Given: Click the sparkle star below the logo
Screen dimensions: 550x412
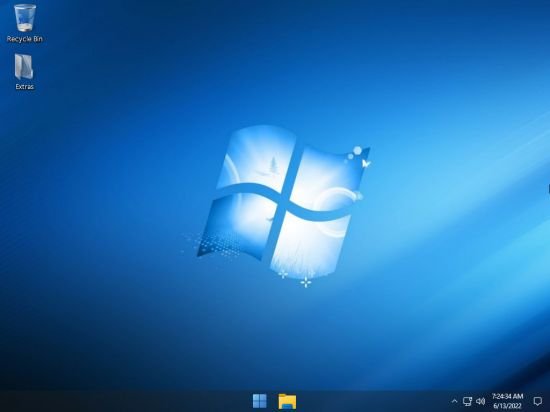Looking at the screenshot, I should click(306, 282).
